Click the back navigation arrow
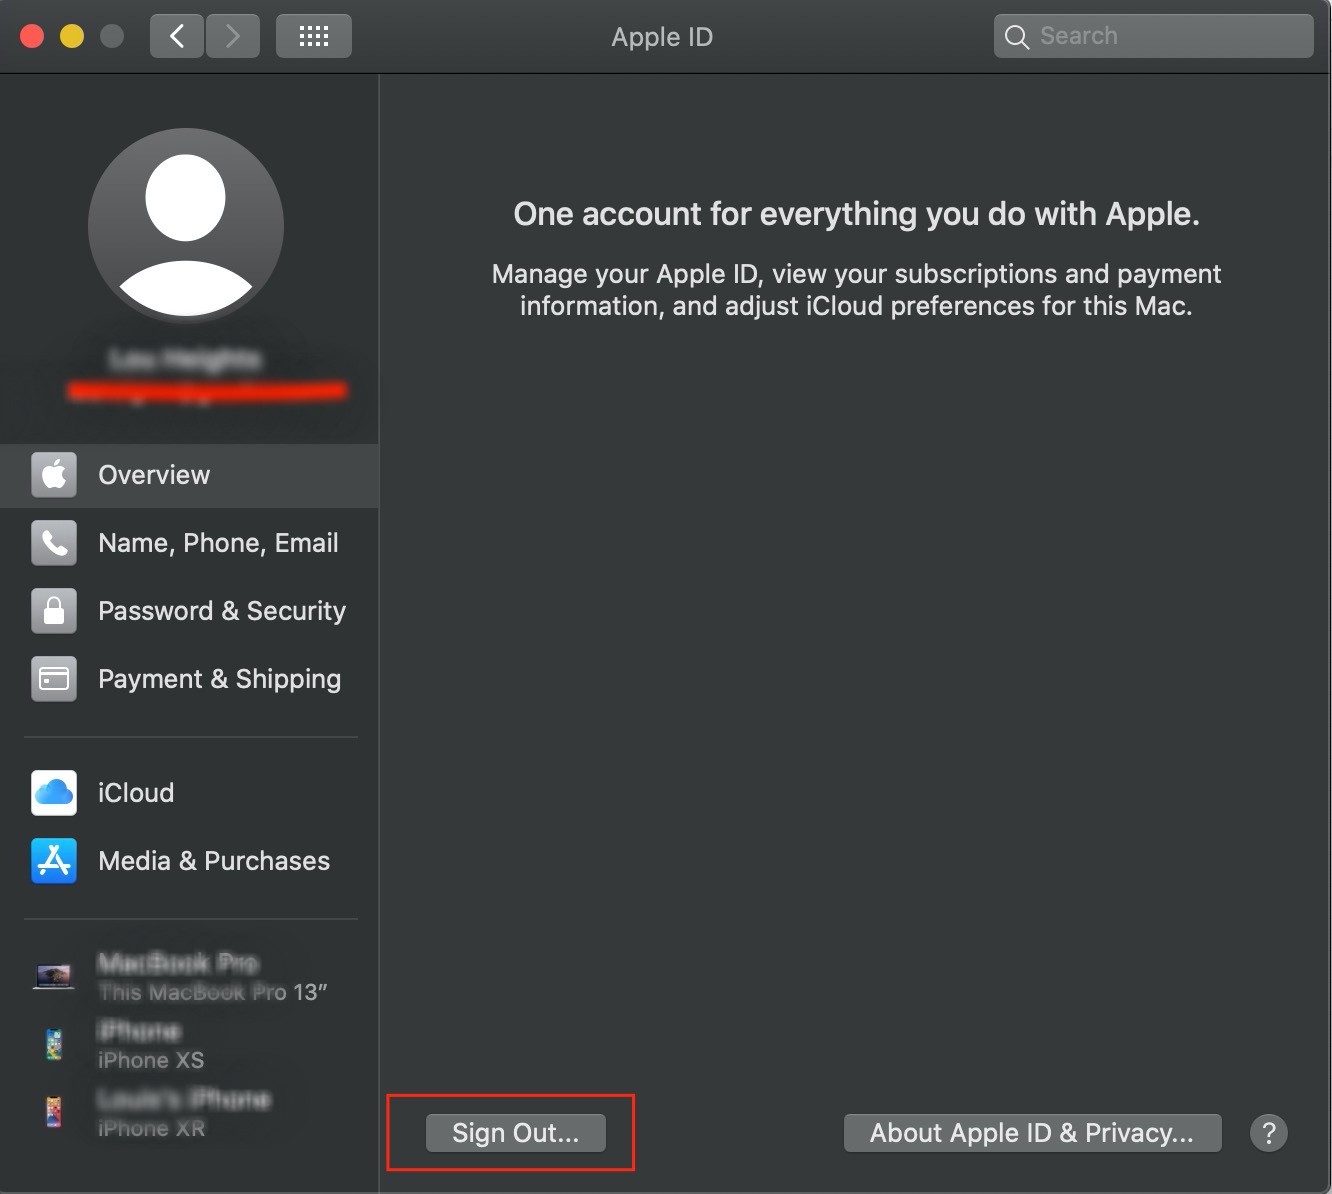Screen dimensions: 1332x1194 177,36
